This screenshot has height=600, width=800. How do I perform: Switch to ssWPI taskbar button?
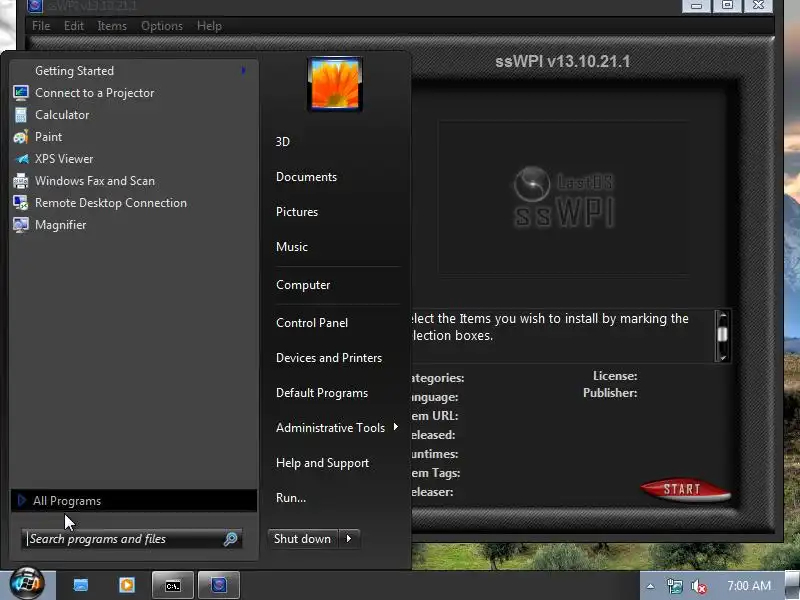click(x=219, y=585)
